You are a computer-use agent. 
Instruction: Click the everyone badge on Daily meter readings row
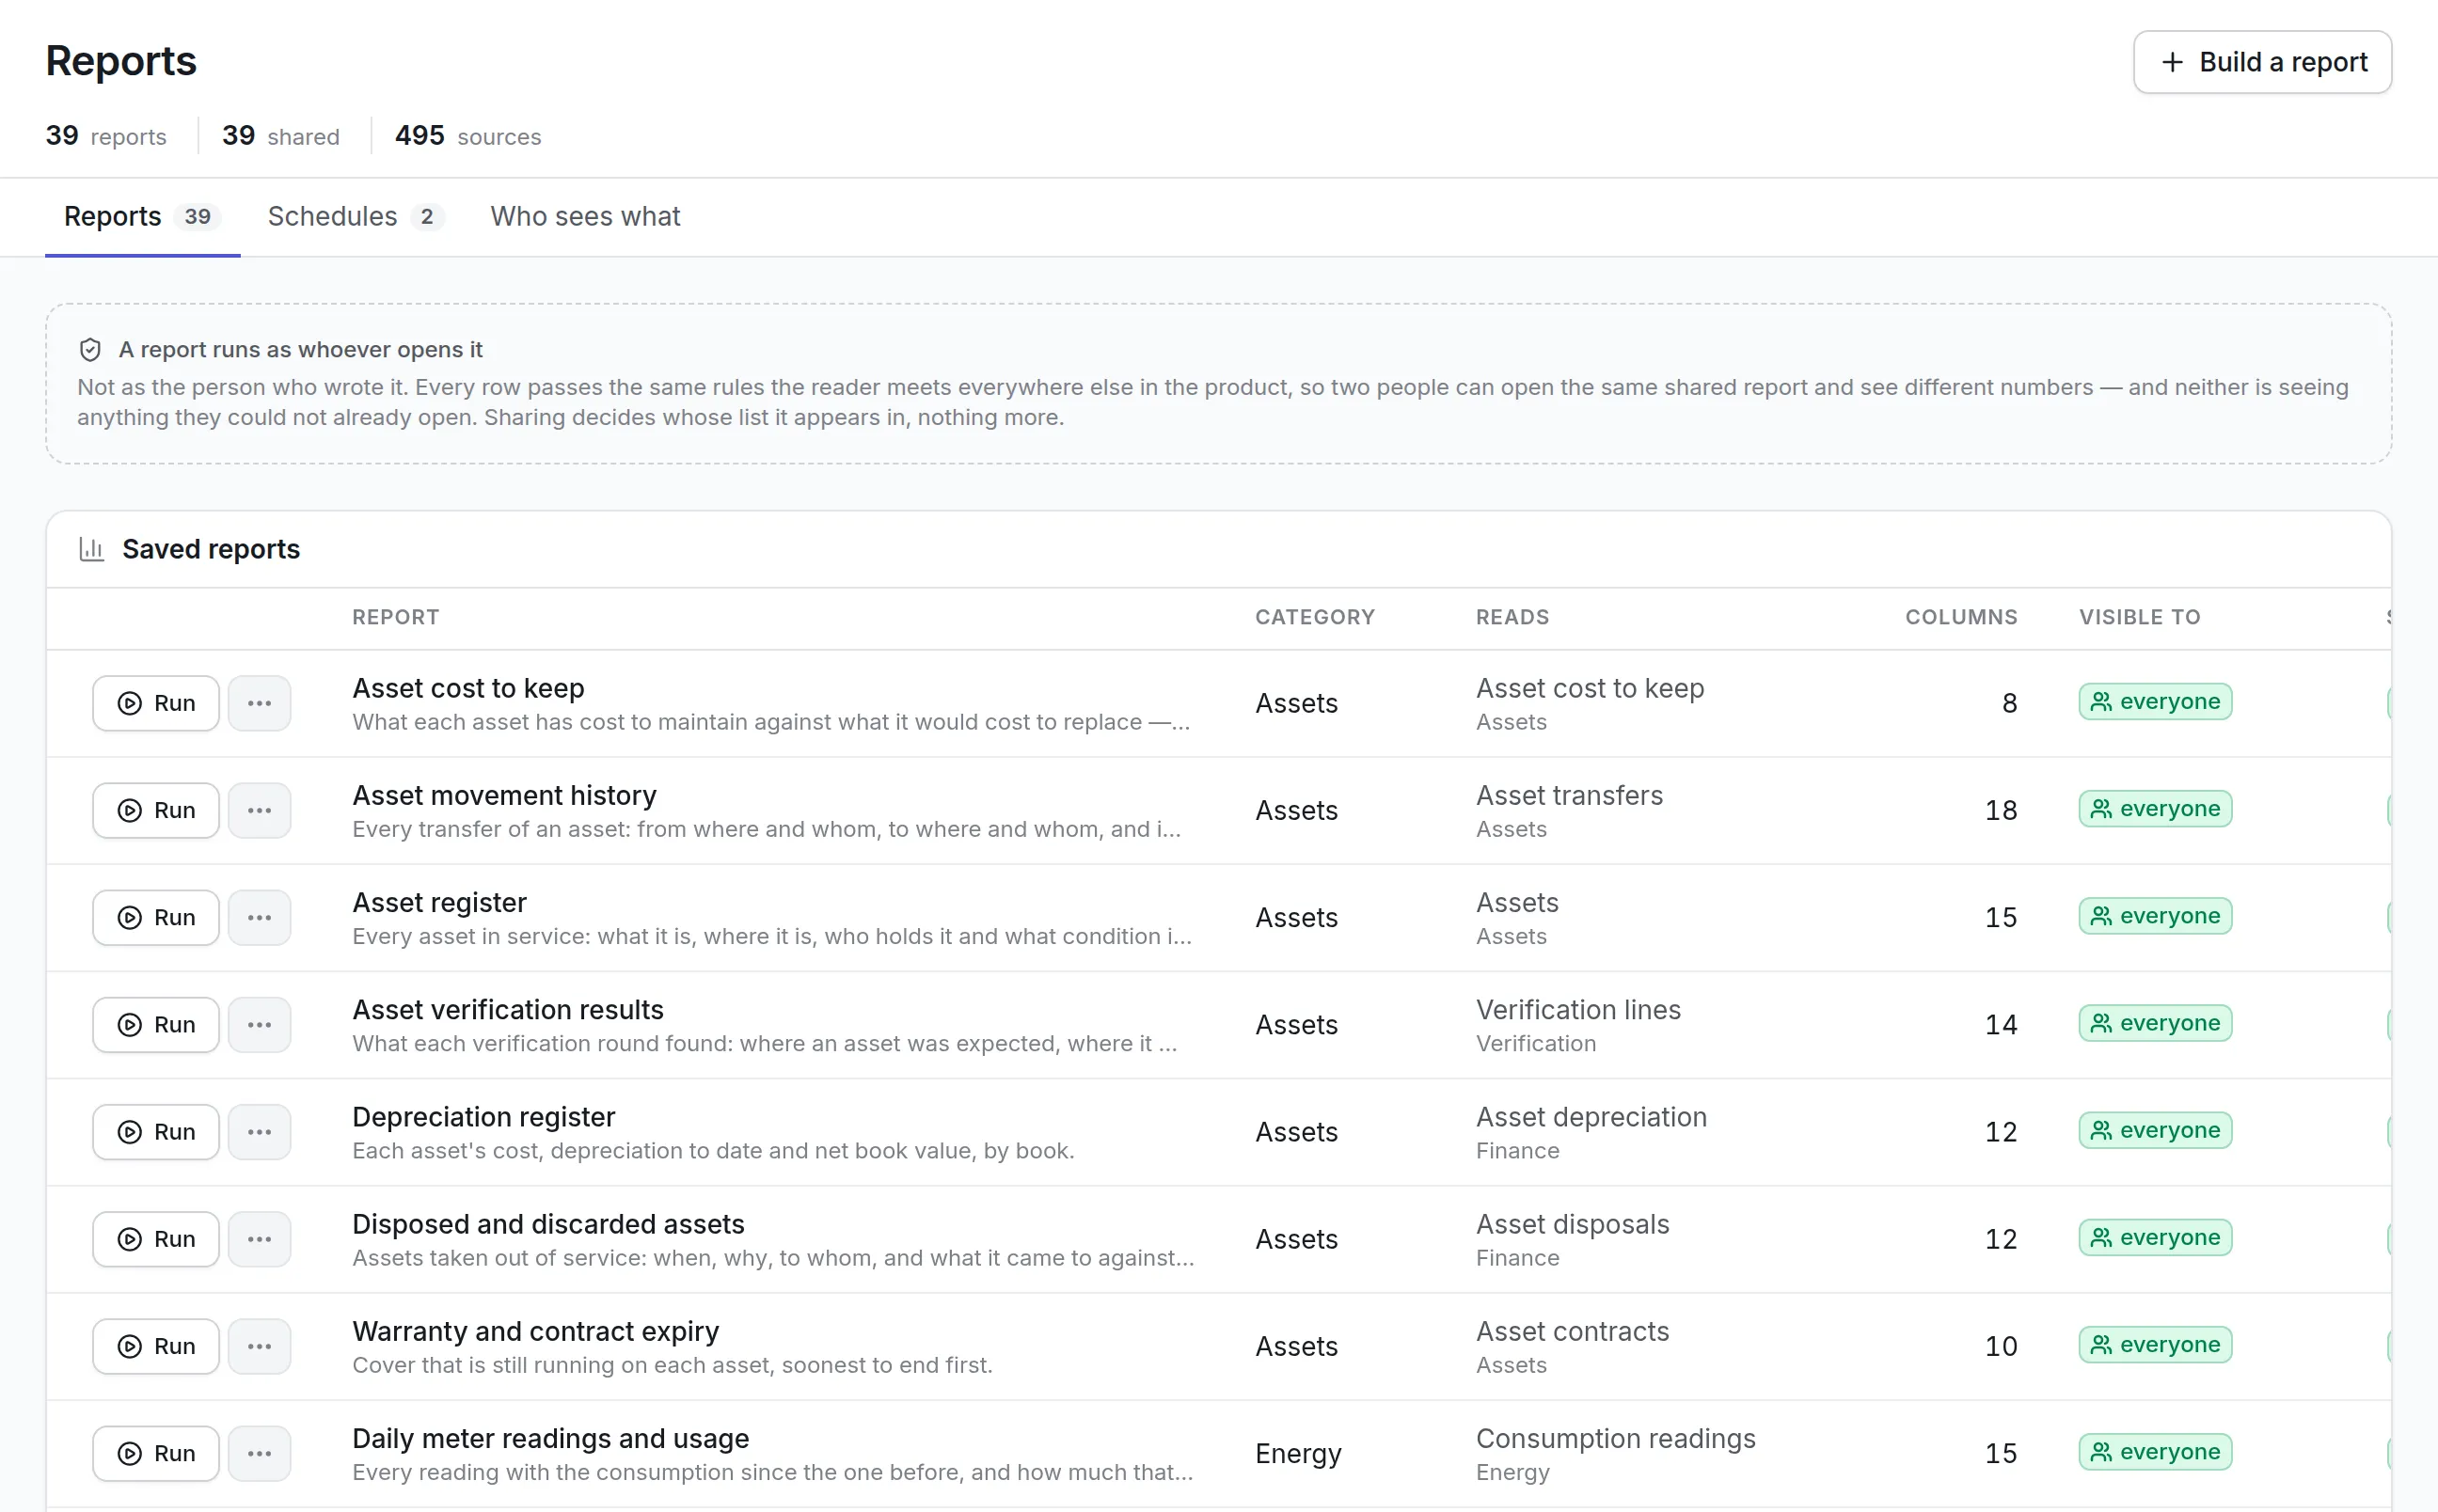(2155, 1450)
